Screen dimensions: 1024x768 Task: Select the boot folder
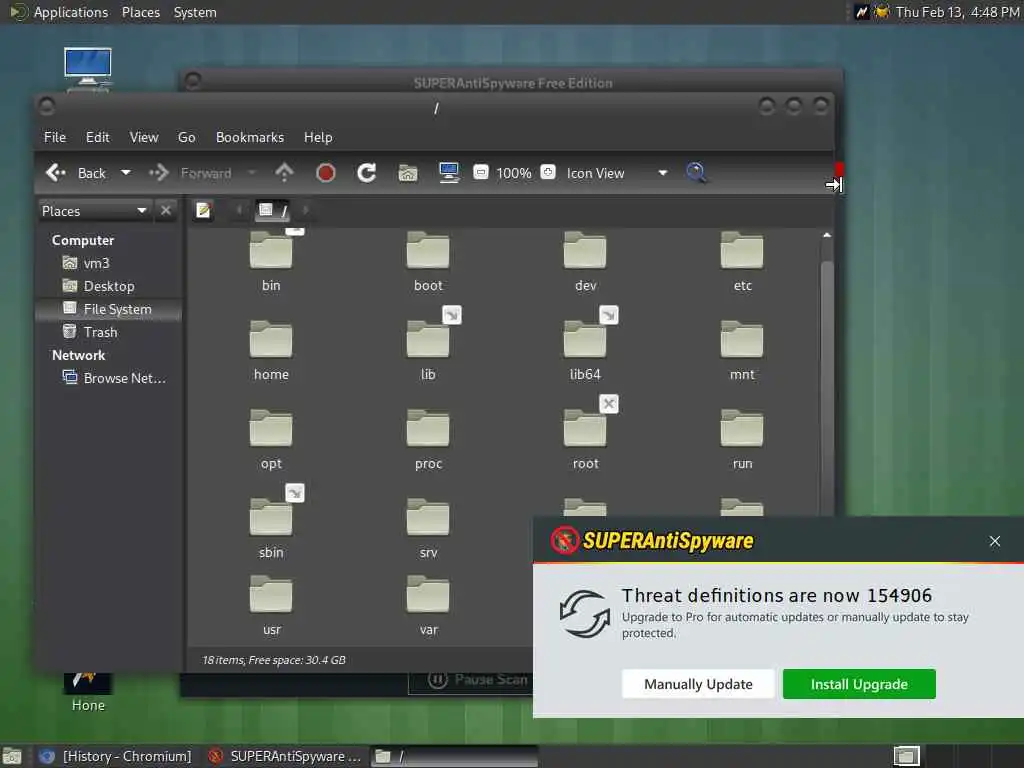click(x=428, y=262)
